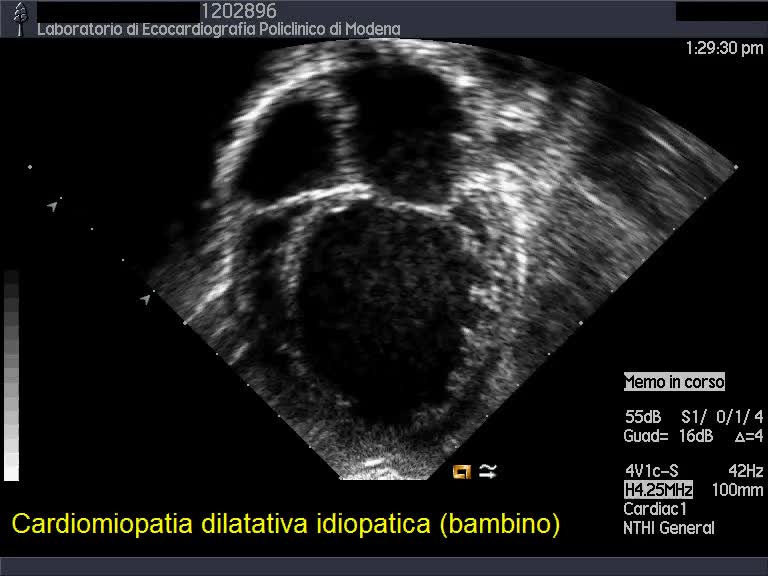Click the NTHI General label

click(669, 528)
